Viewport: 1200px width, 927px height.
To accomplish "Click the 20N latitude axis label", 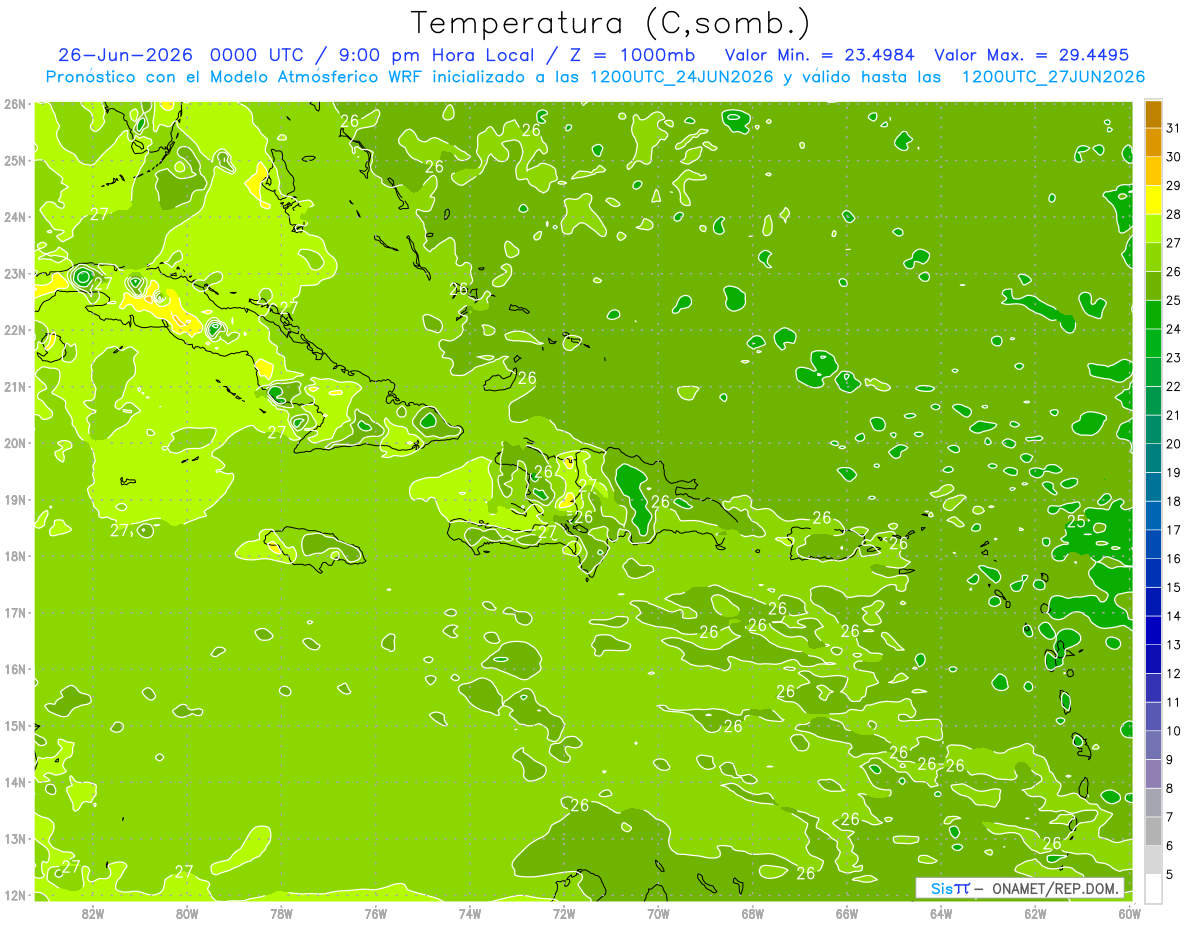I will point(15,443).
